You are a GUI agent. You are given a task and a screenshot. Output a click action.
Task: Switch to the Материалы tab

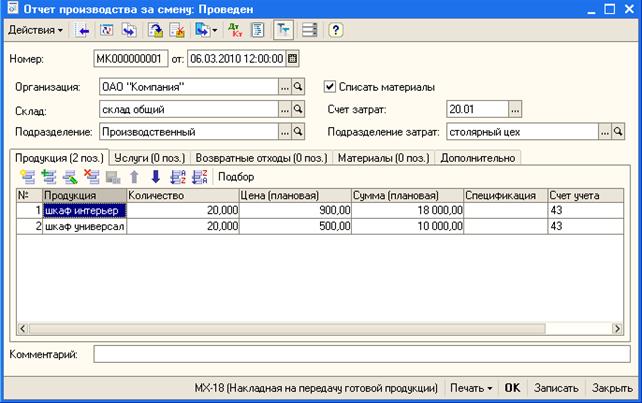pos(384,157)
